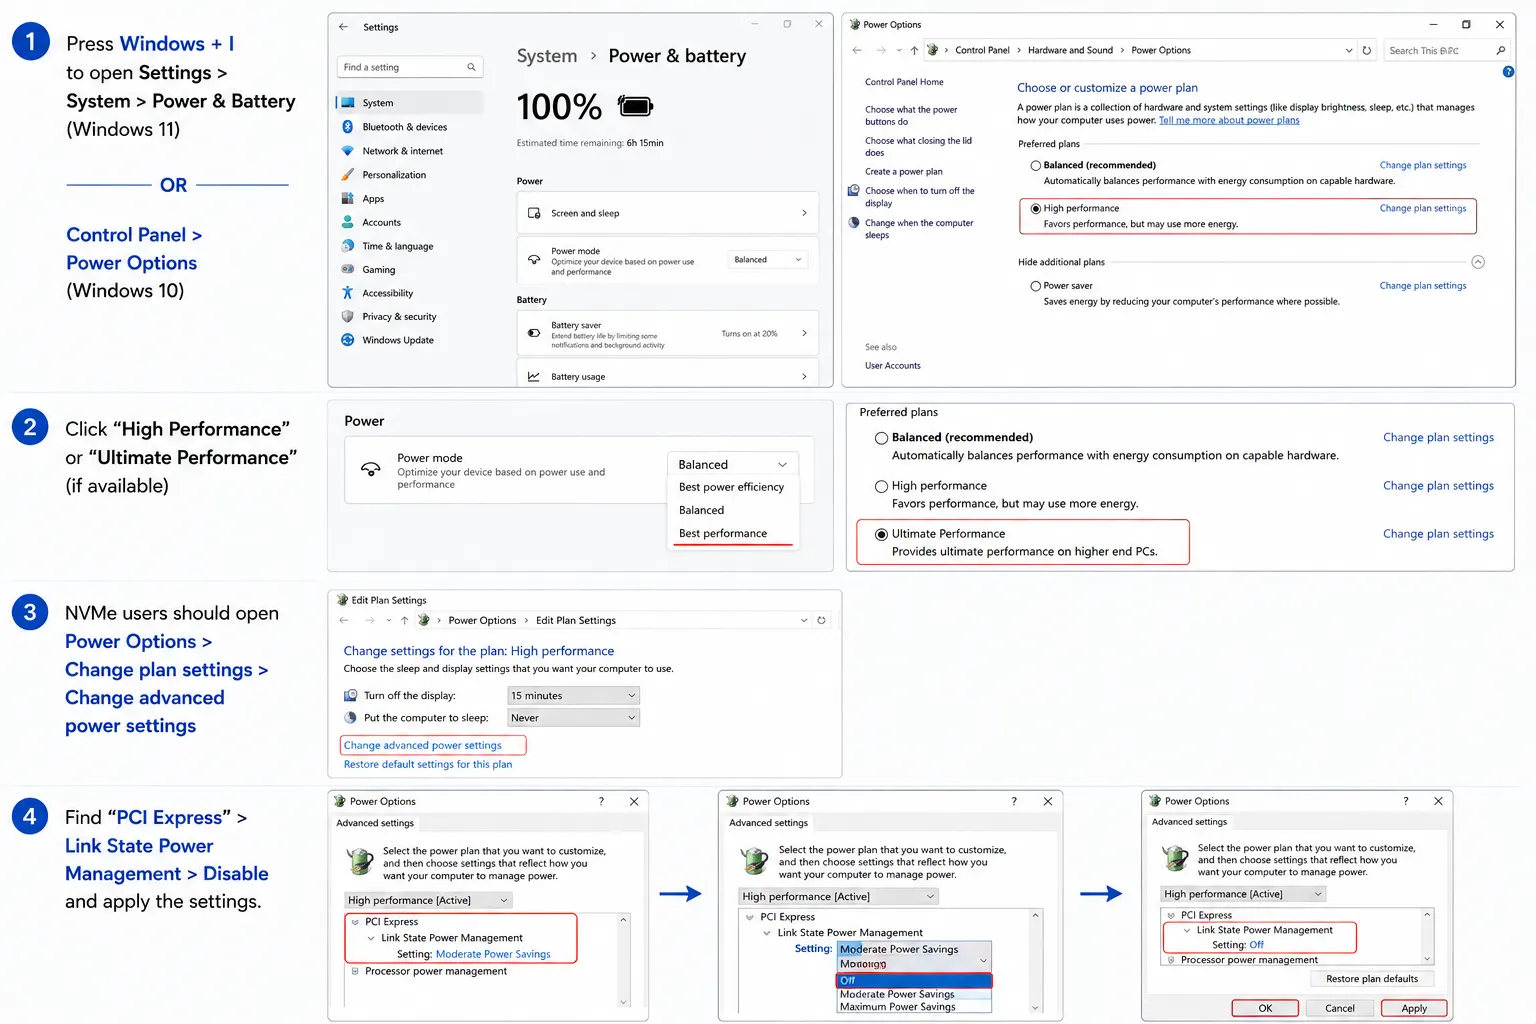
Task: Refresh the Edit Plan Settings window
Action: [x=821, y=620]
